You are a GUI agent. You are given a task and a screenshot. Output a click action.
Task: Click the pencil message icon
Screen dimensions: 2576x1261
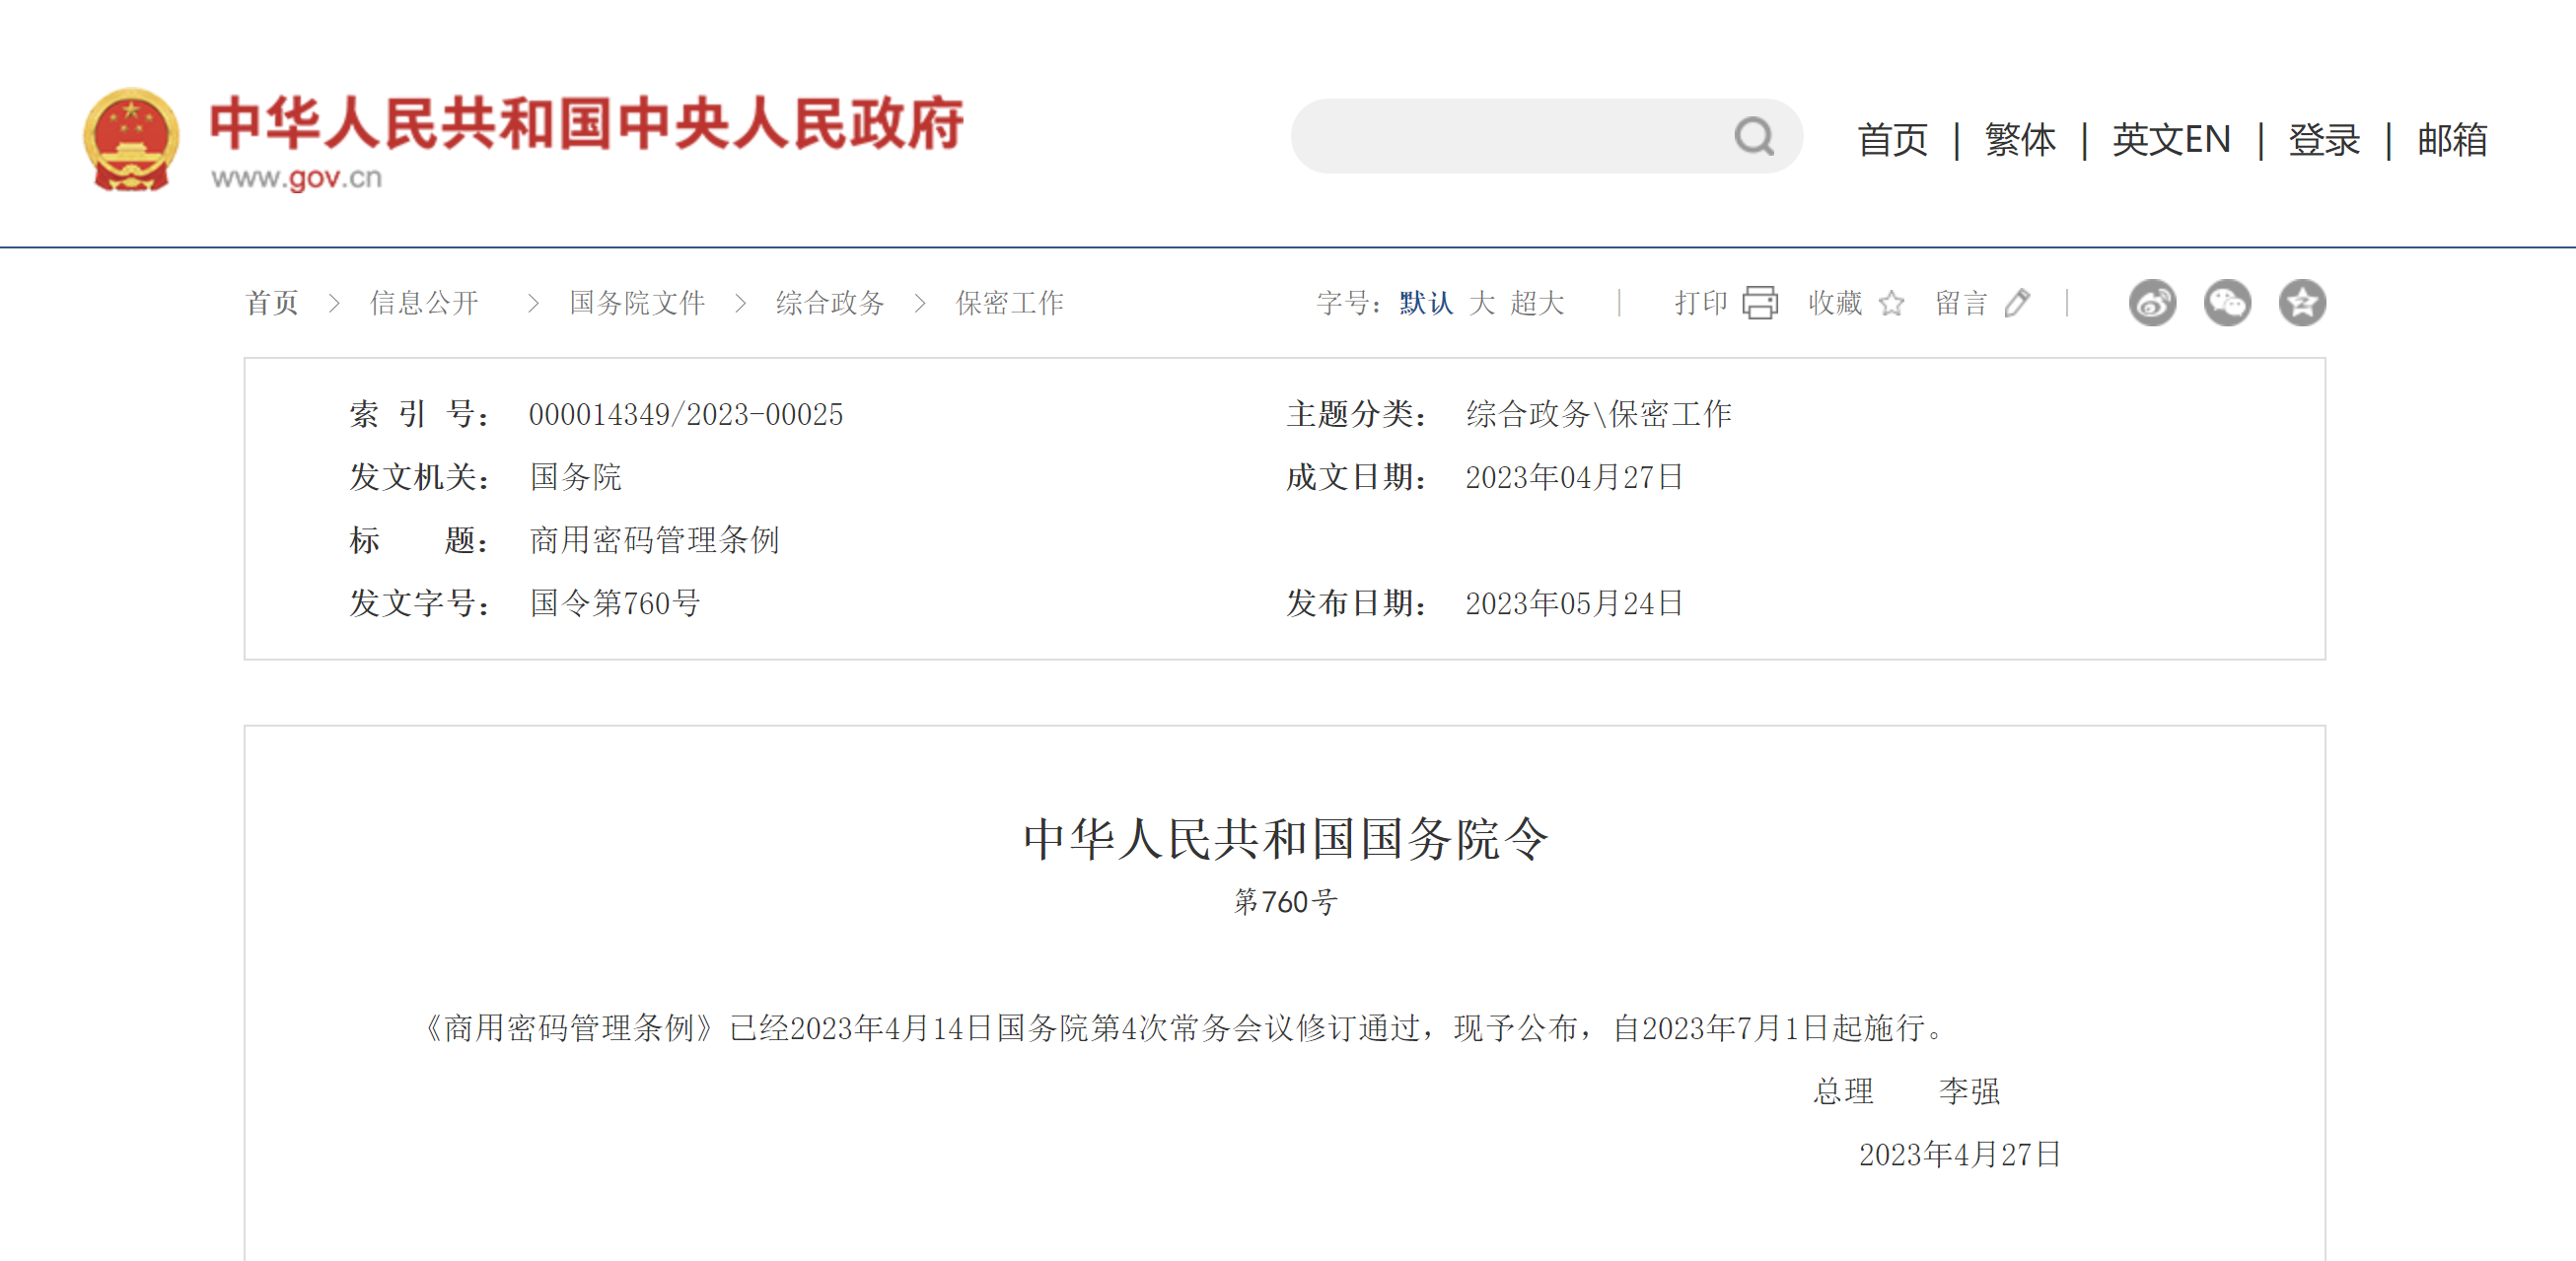[2018, 302]
